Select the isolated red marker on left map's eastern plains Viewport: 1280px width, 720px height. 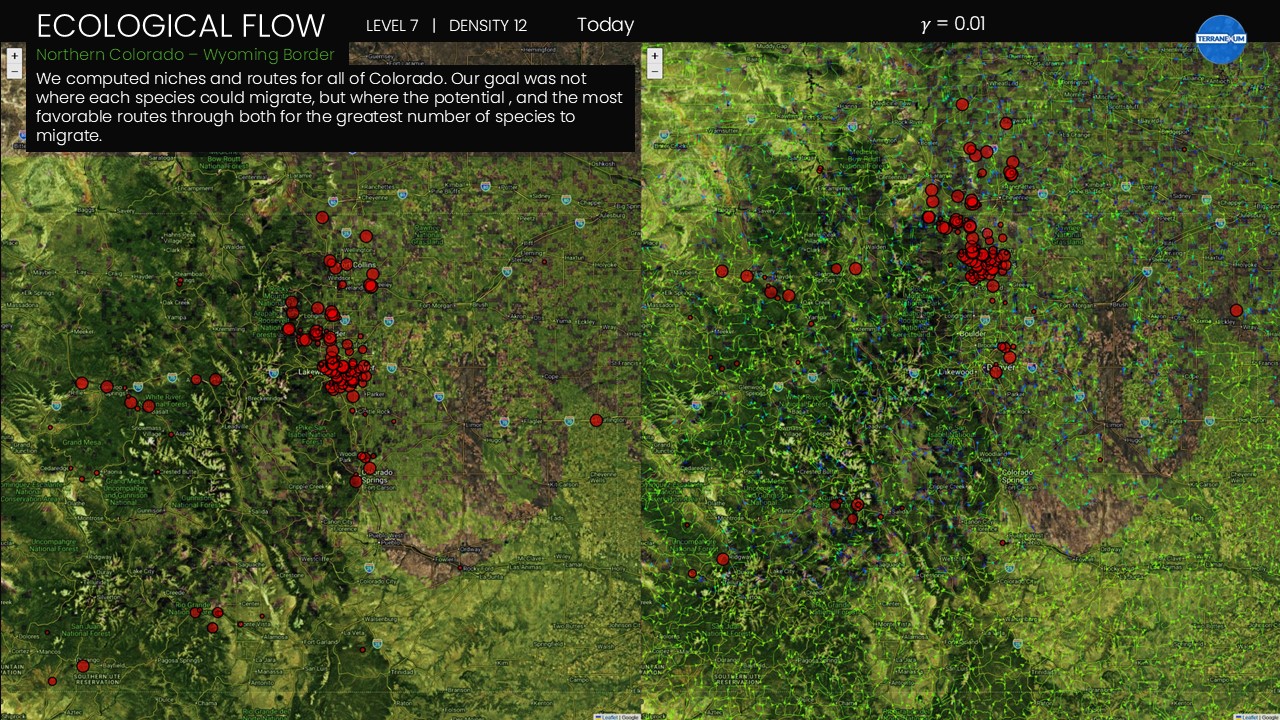click(x=596, y=421)
